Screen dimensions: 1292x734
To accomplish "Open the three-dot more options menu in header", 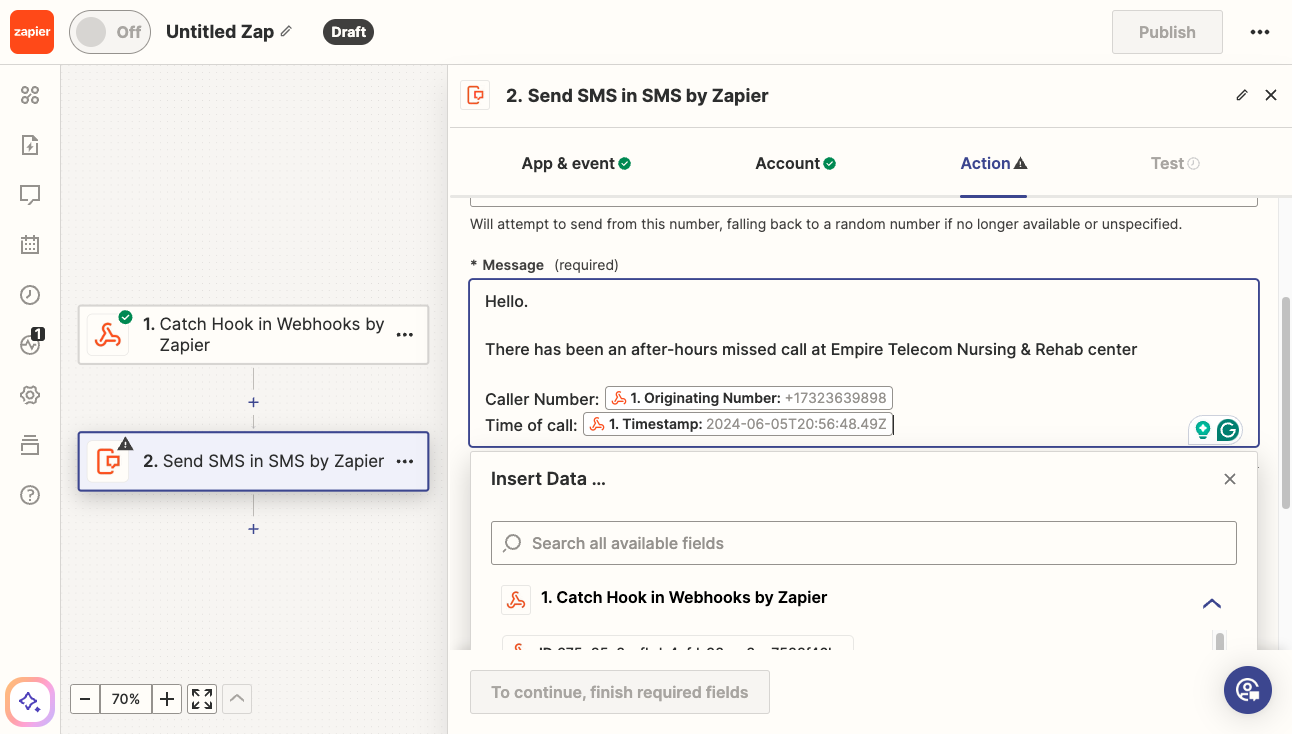I will [1259, 32].
